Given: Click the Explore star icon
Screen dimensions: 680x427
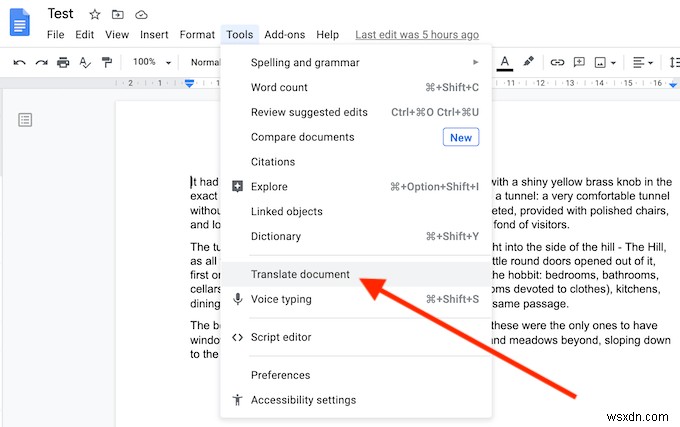Looking at the screenshot, I should click(237, 186).
